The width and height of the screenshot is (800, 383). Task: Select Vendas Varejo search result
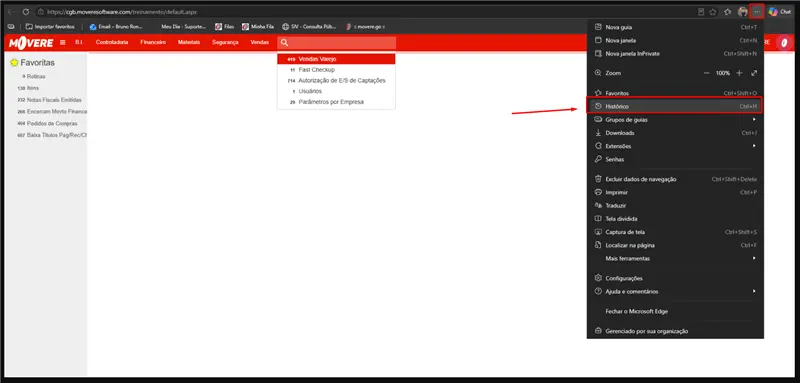click(x=336, y=59)
